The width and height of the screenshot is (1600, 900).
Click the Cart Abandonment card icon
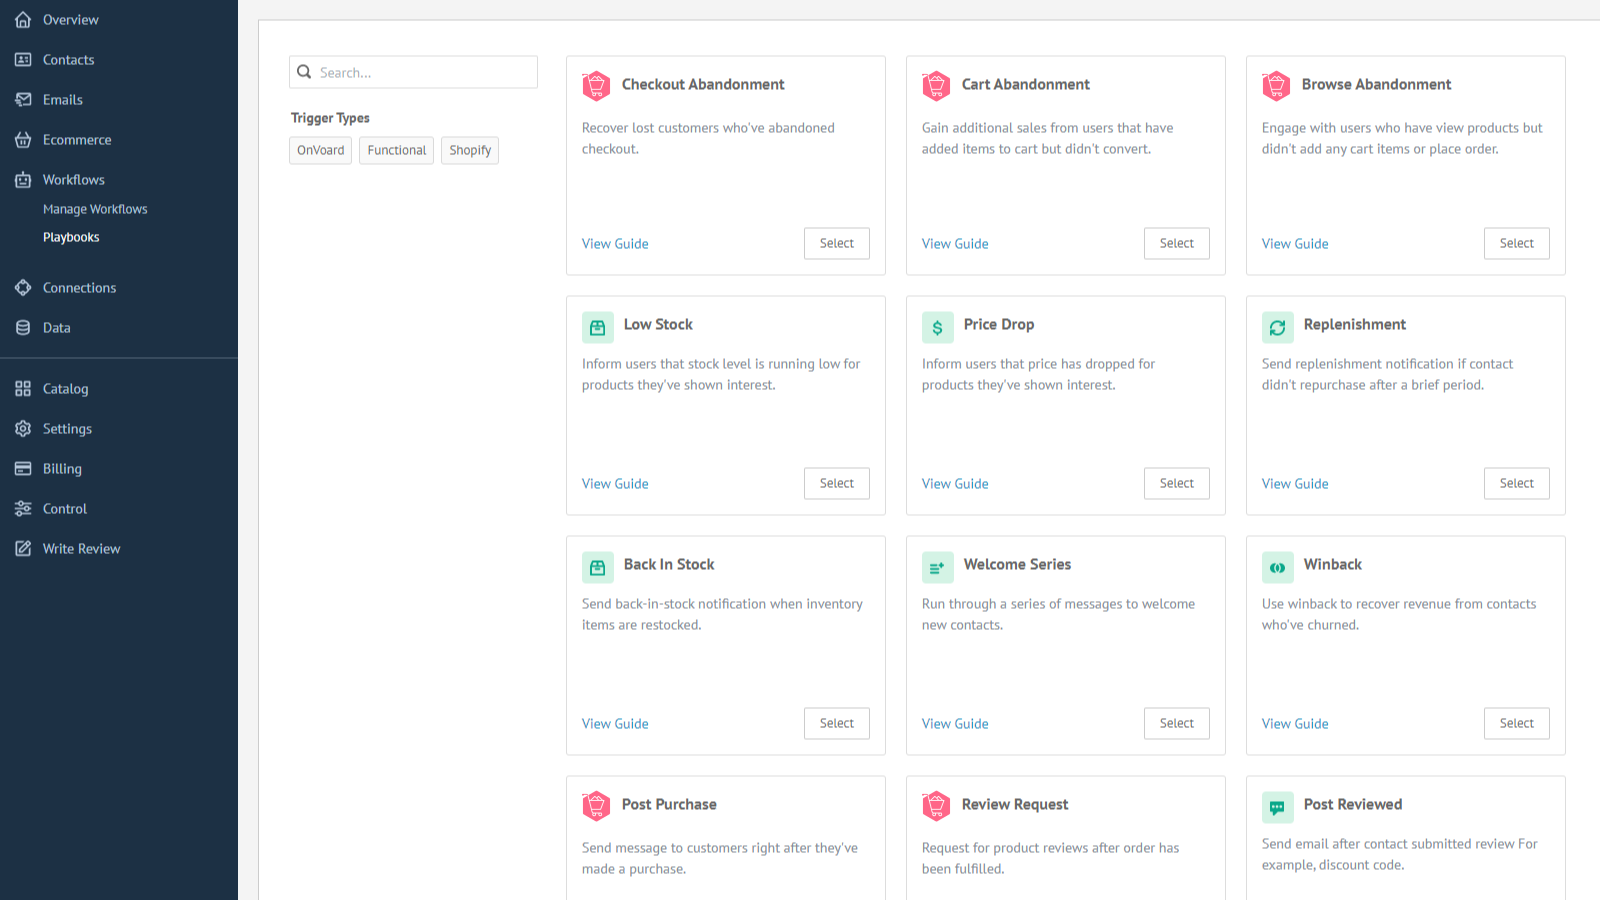pos(936,86)
